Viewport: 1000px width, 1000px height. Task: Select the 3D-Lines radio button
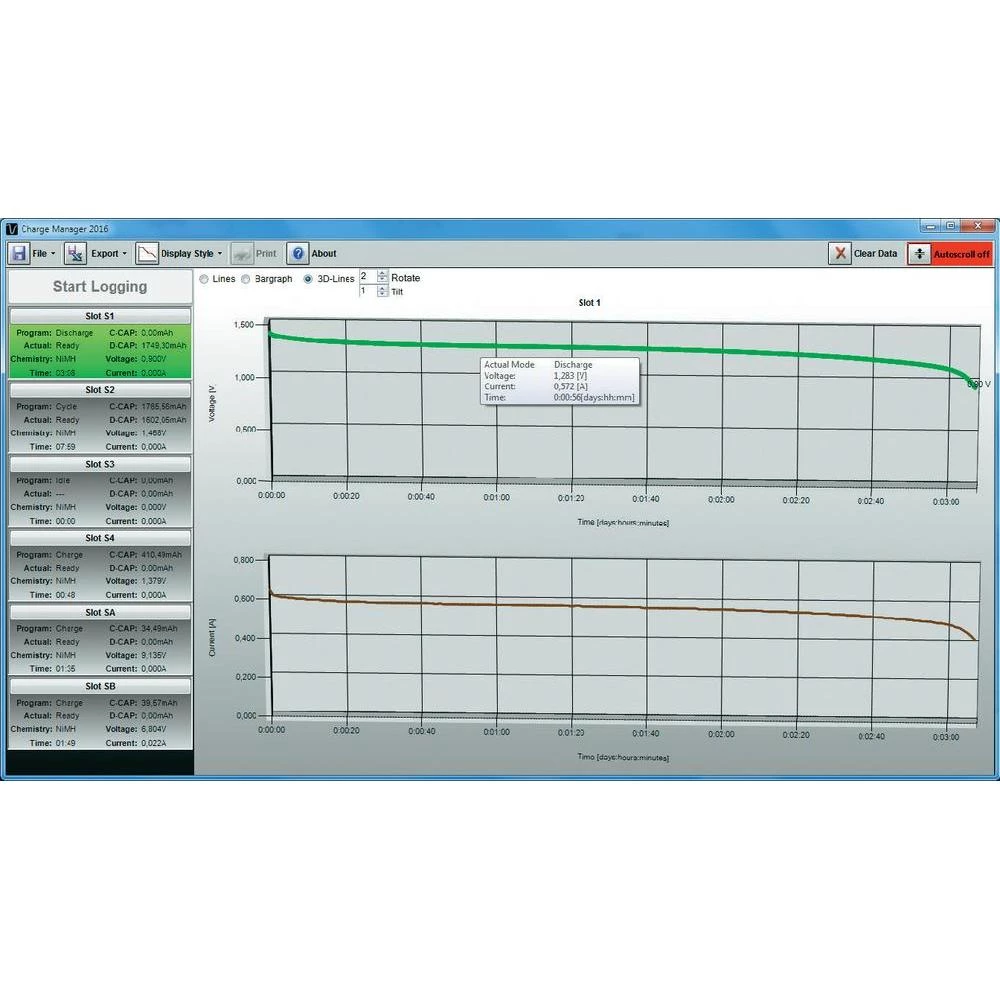pyautogui.click(x=308, y=279)
